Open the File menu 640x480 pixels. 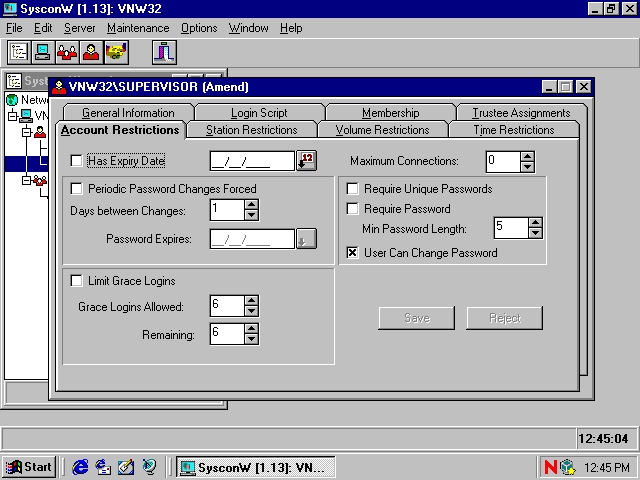pos(14,28)
